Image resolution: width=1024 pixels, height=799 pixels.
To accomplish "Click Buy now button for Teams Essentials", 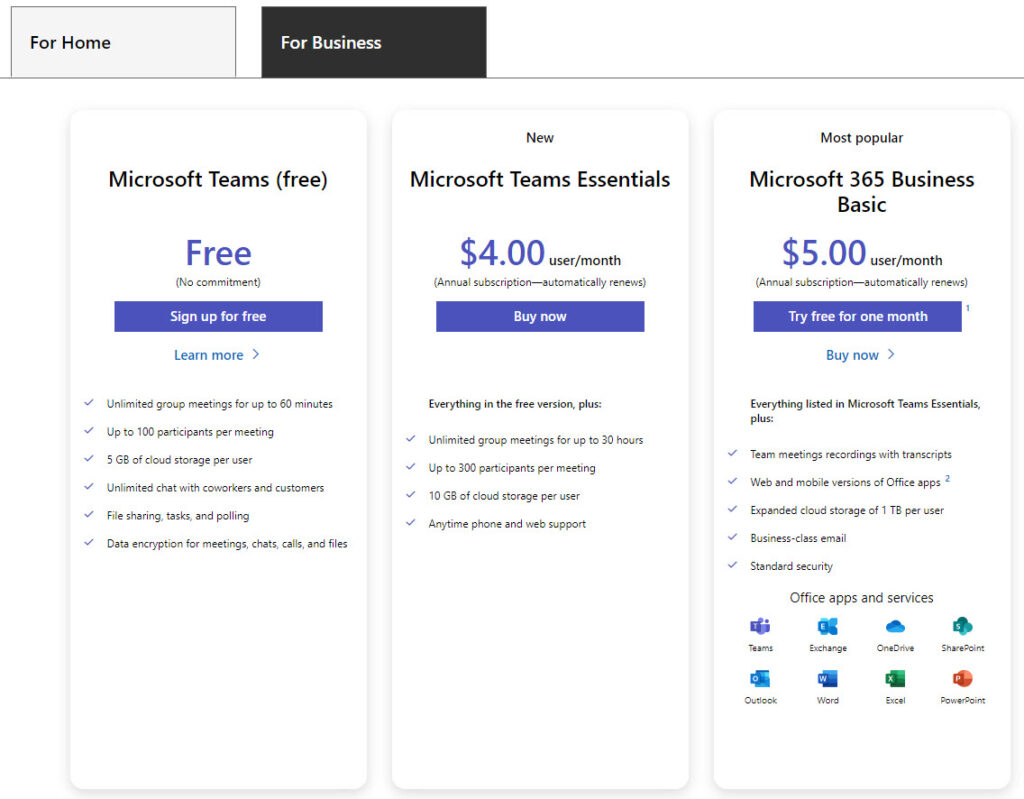I will (540, 316).
